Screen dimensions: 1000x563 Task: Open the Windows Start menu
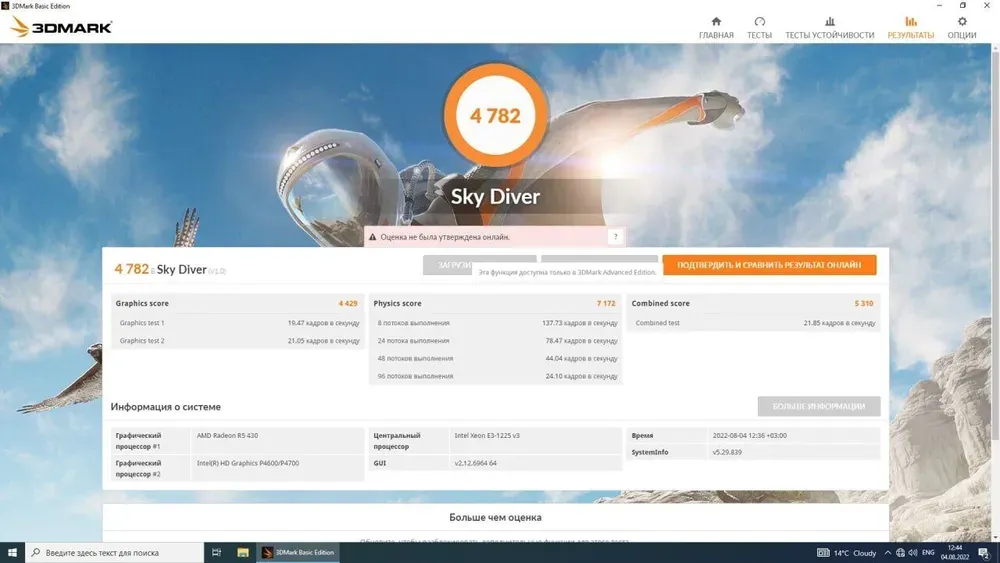tap(13, 552)
